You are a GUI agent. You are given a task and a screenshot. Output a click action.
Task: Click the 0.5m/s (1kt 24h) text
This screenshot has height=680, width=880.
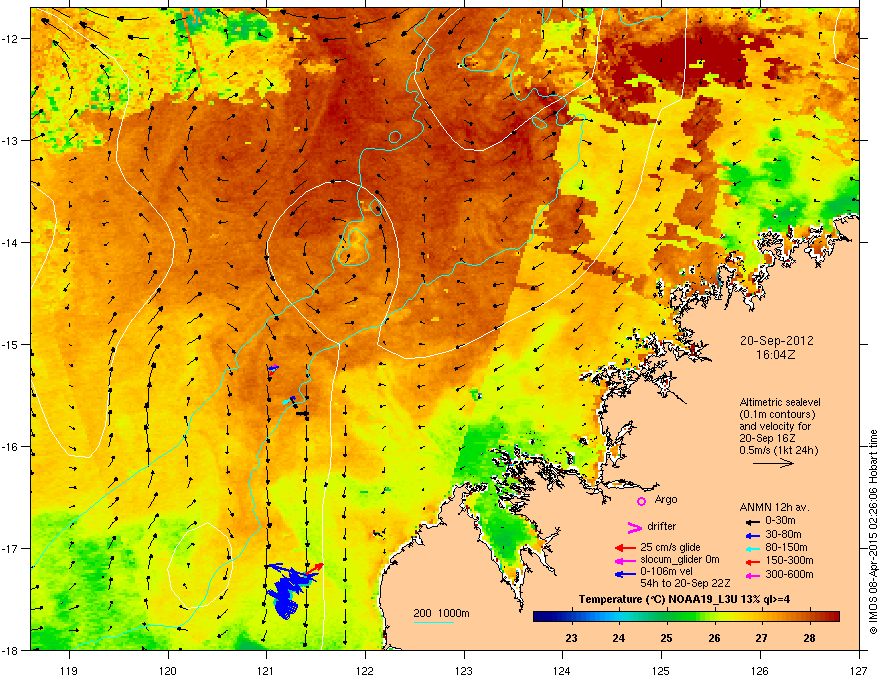[x=779, y=450]
